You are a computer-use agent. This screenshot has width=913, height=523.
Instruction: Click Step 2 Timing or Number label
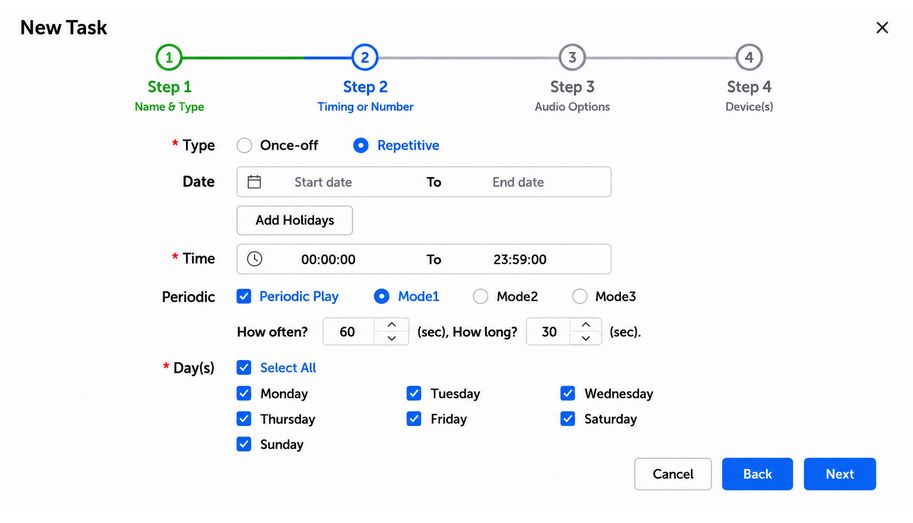coord(365,107)
